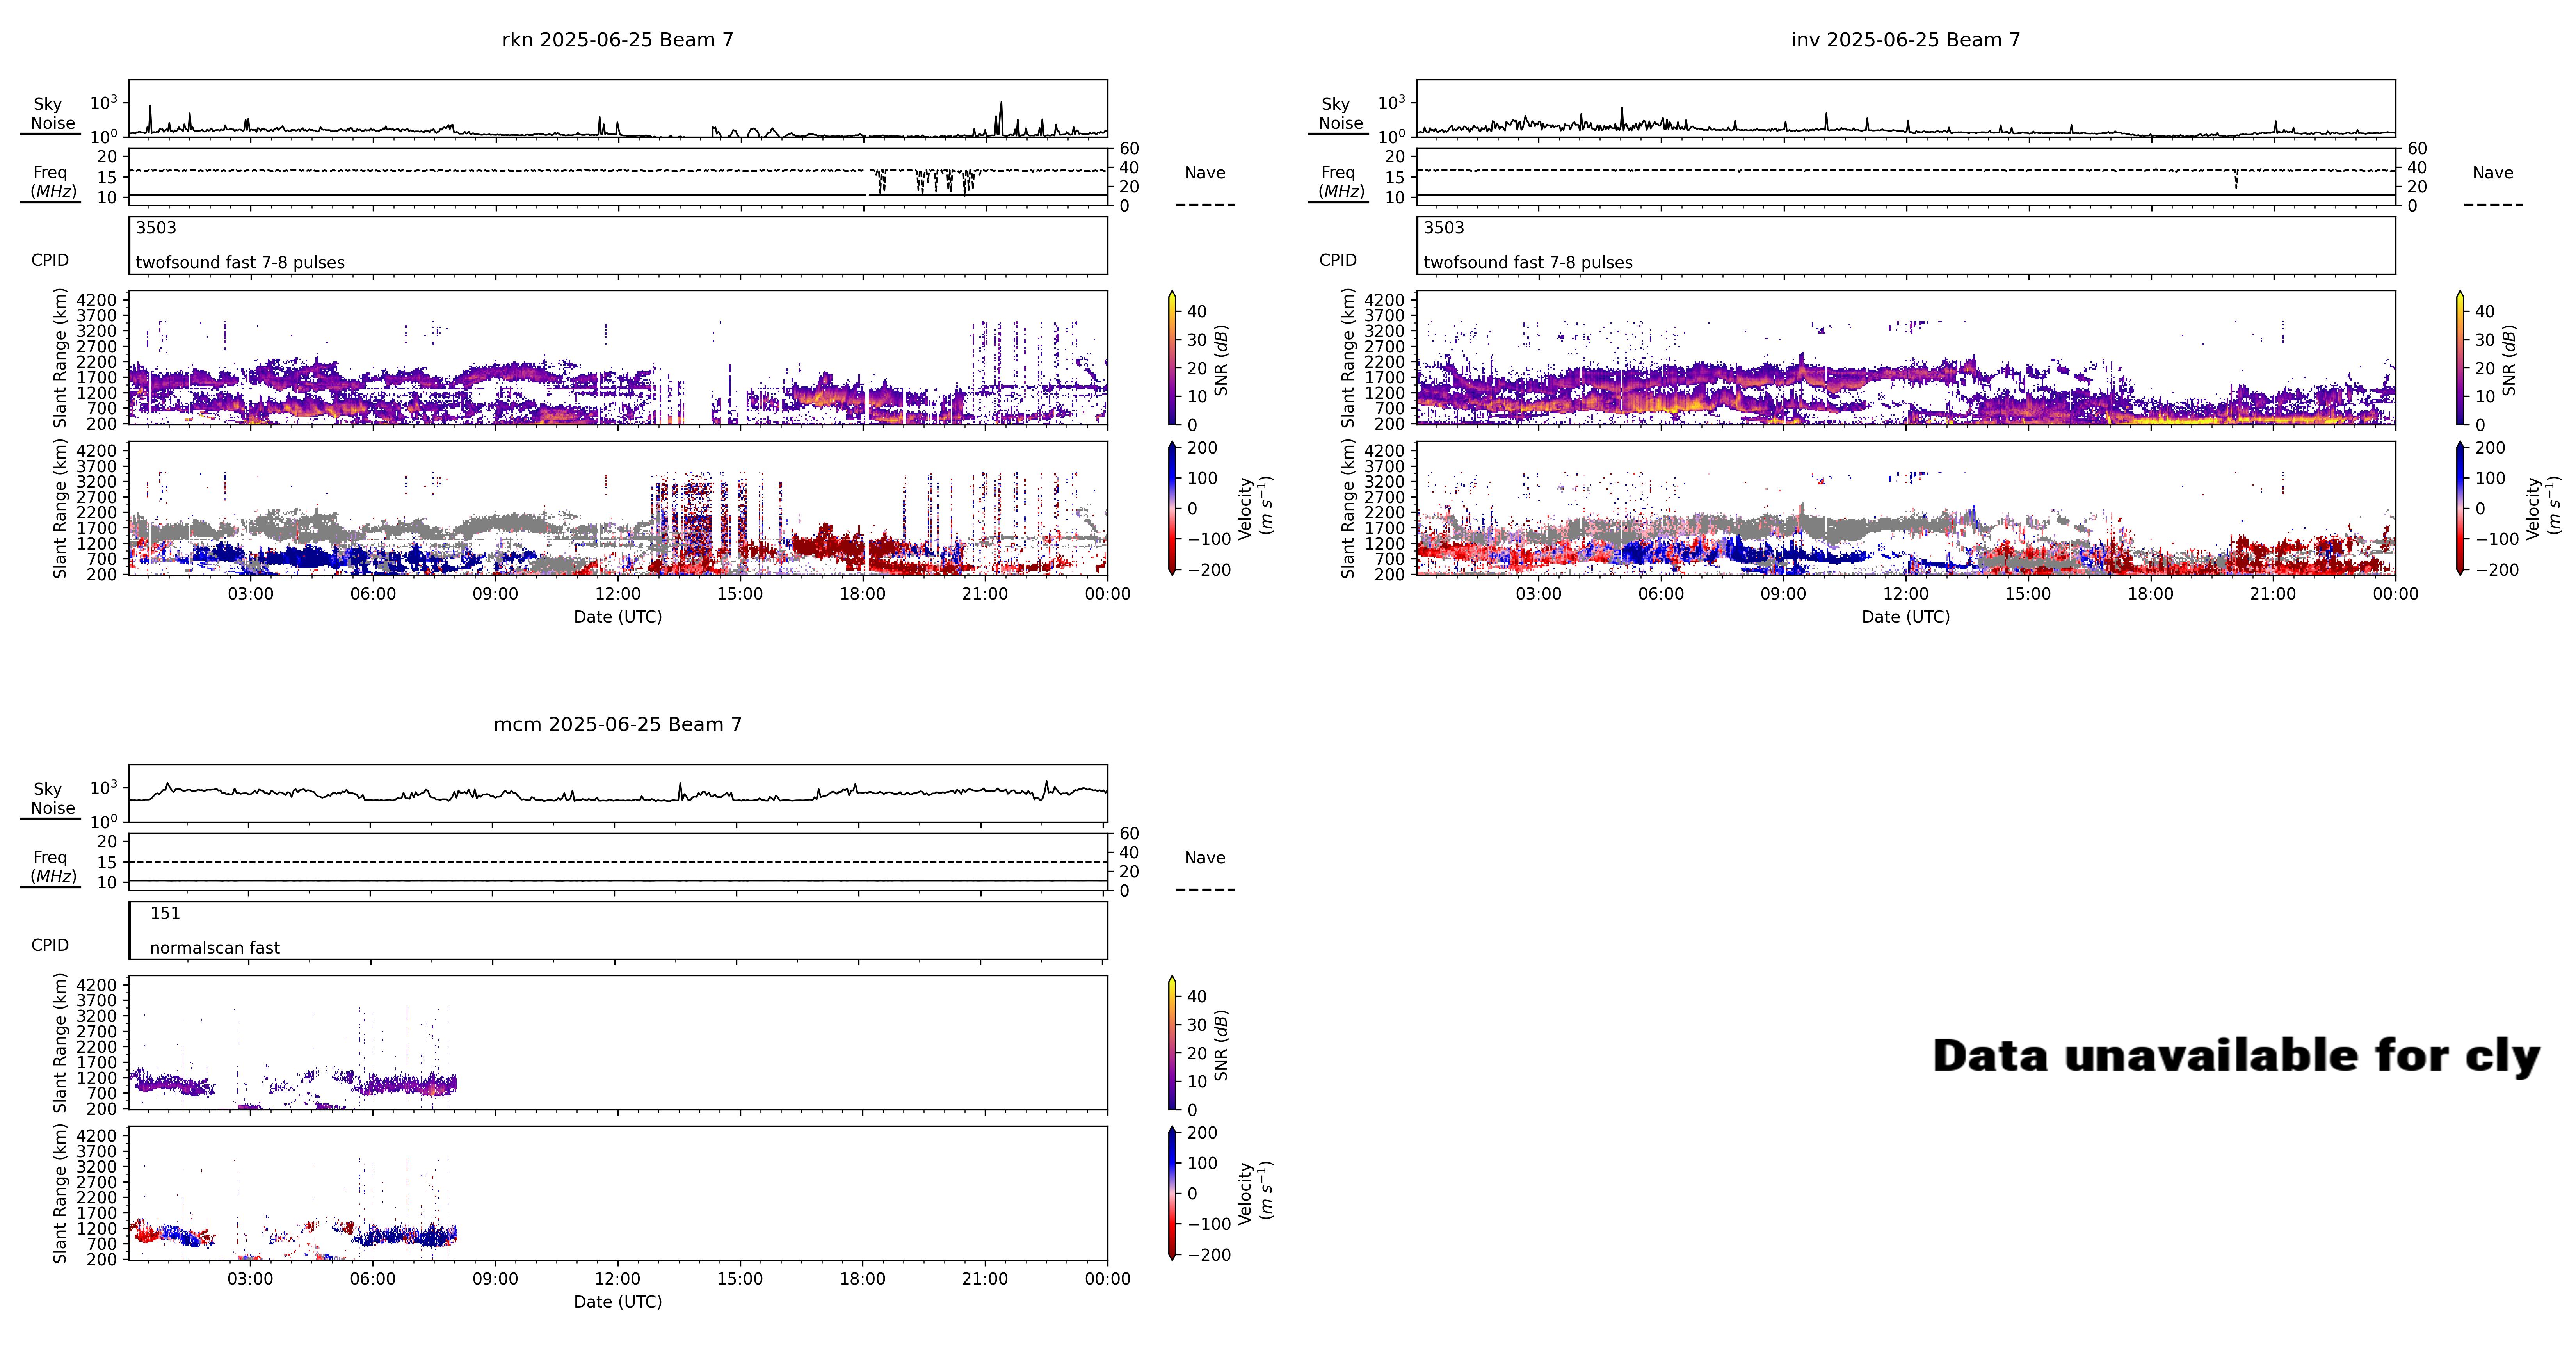Click the "12:00" tick under rkn velocity plot
2576x1370 pixels.
point(618,594)
